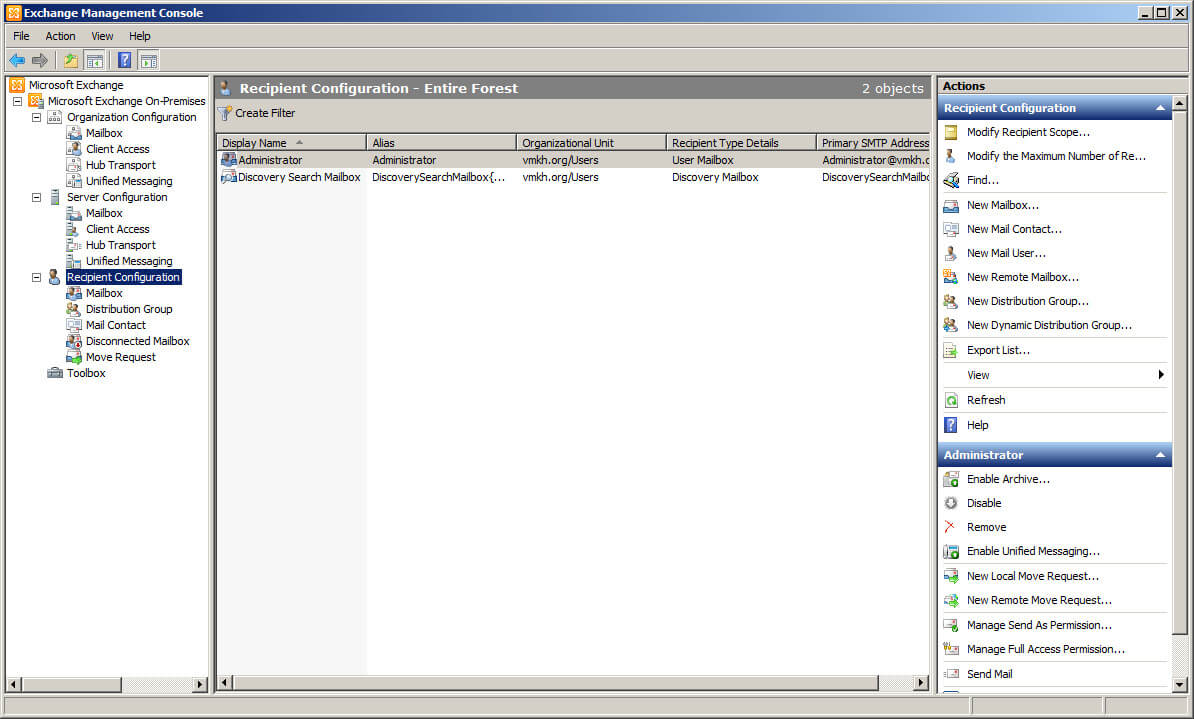
Task: Open the View menu in menu bar
Action: 102,36
